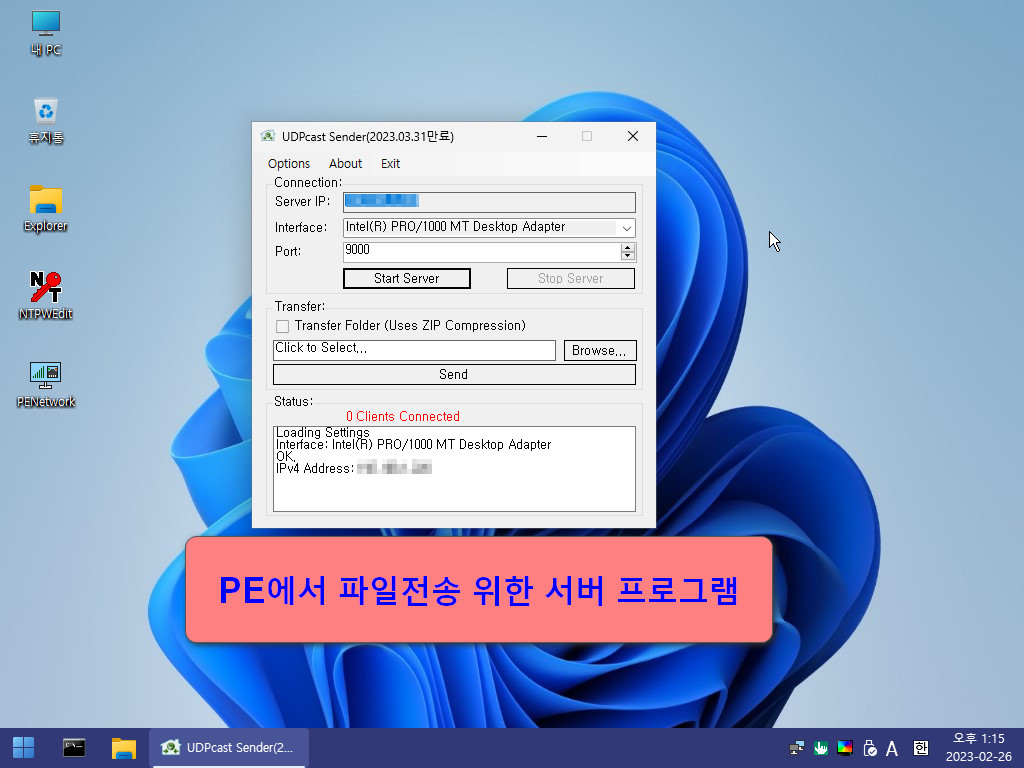Click the UDPcast Sender title bar icon
The image size is (1024, 768).
click(x=268, y=136)
